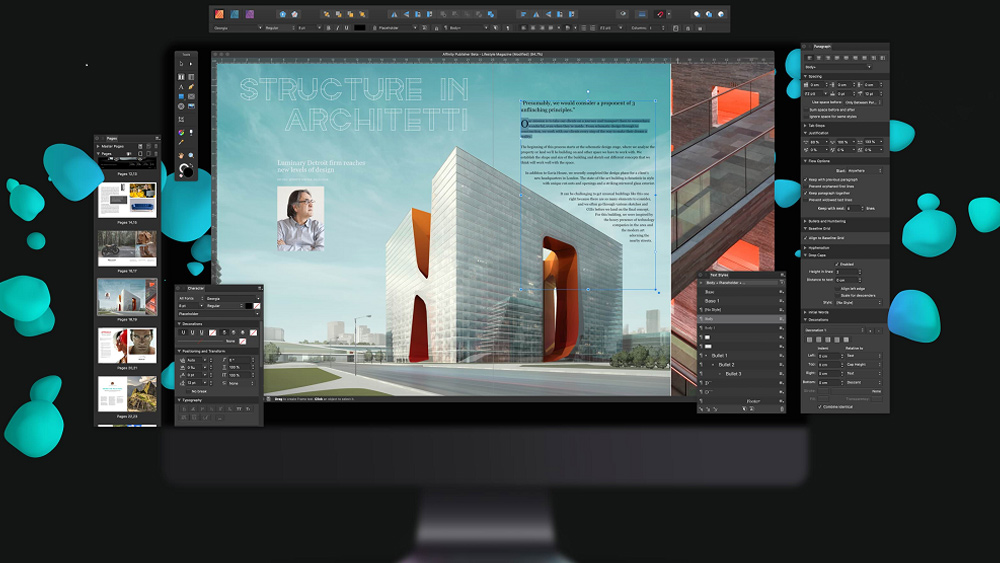Select the Vector Crop tool
The image size is (1000, 563).
(181, 119)
